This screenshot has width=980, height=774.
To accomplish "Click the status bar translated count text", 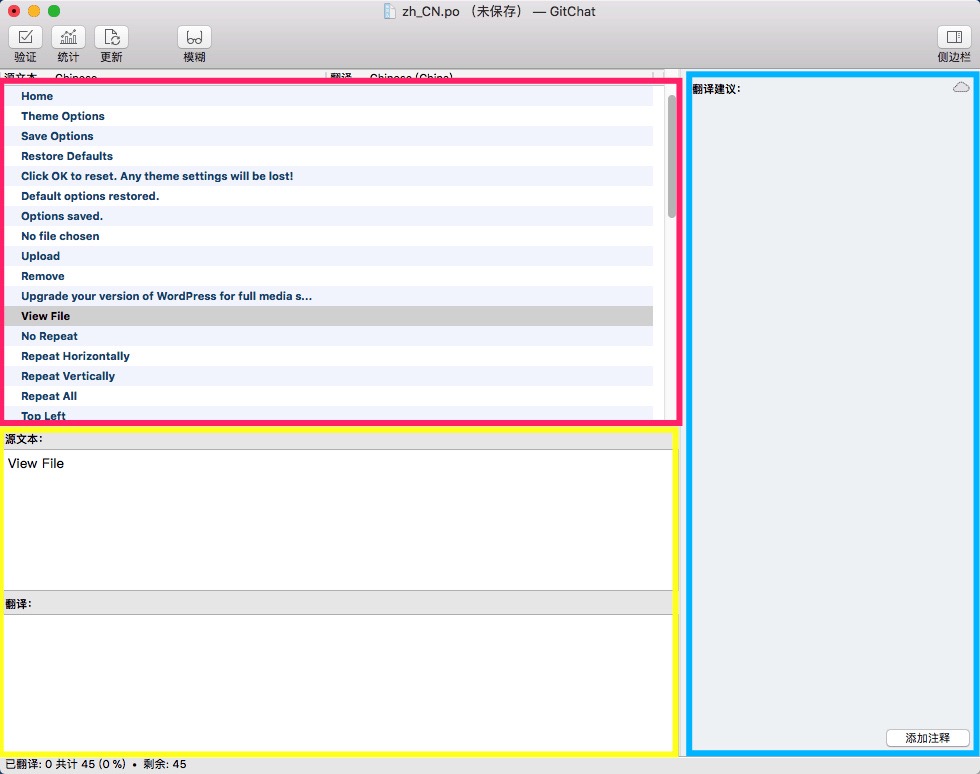I will 96,764.
